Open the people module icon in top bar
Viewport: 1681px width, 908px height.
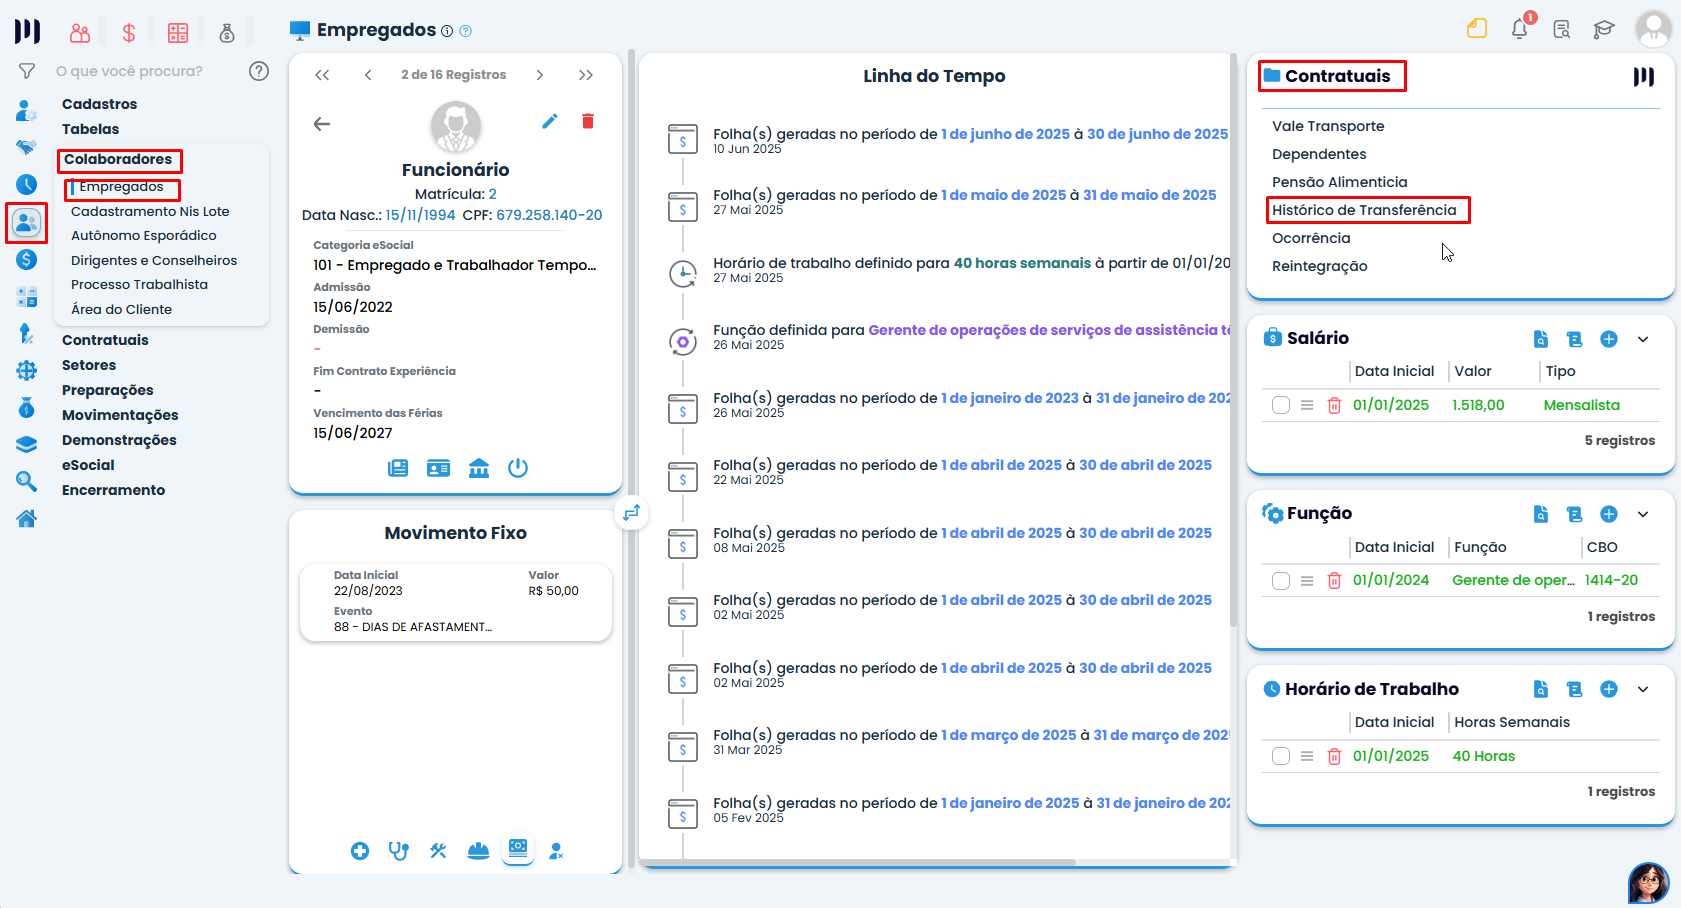[x=80, y=33]
